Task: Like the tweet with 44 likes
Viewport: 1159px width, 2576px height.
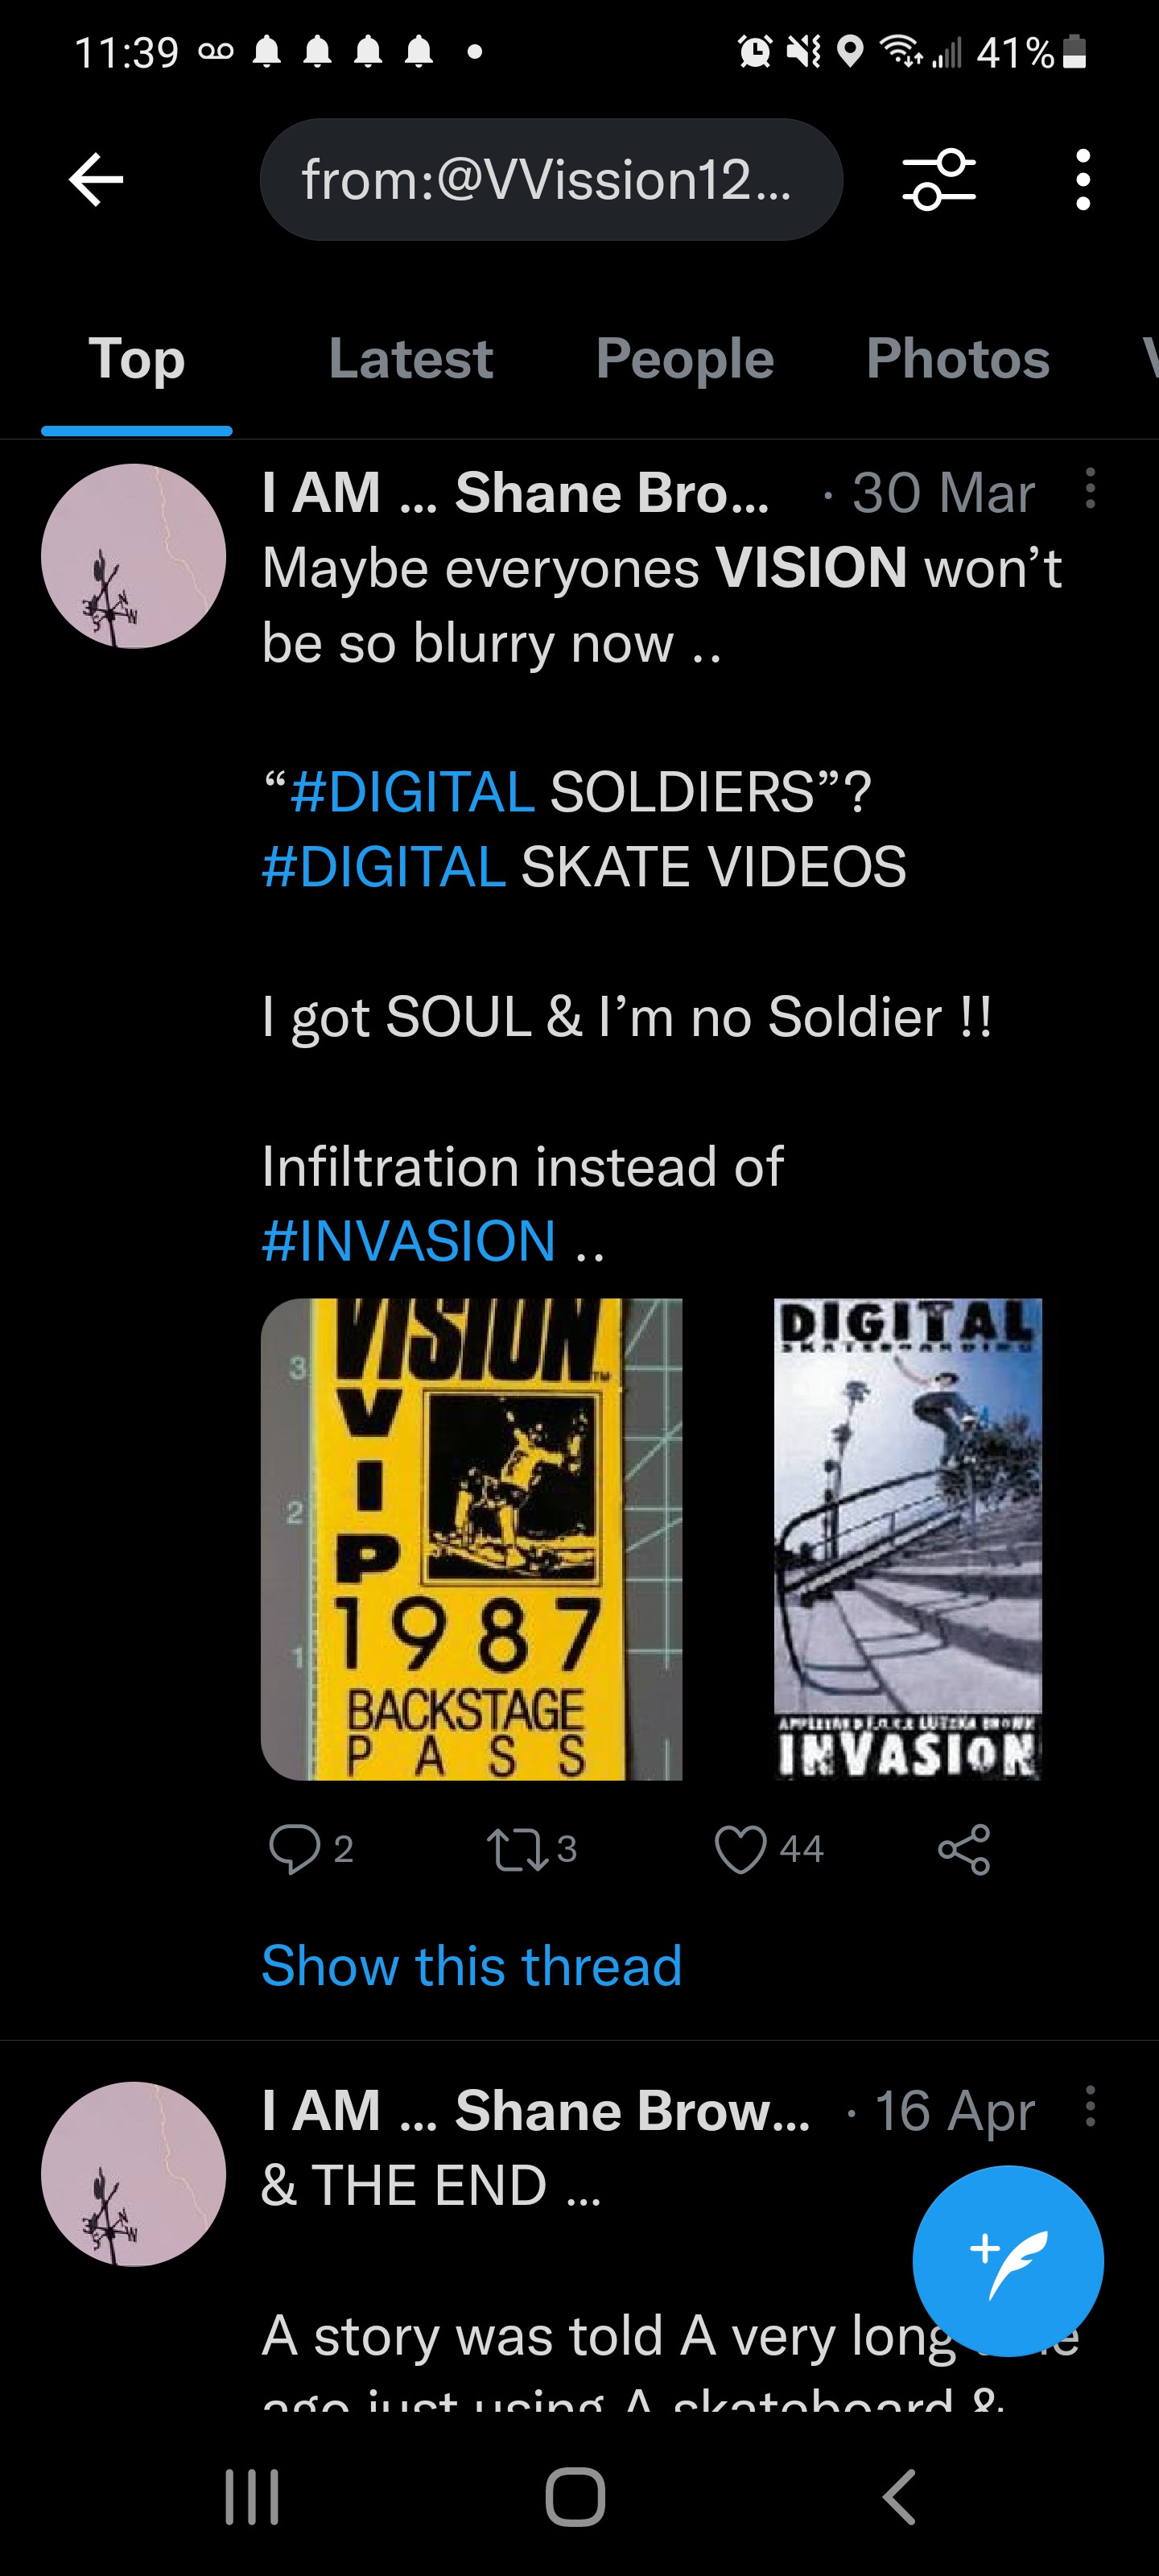Action: tap(740, 1849)
